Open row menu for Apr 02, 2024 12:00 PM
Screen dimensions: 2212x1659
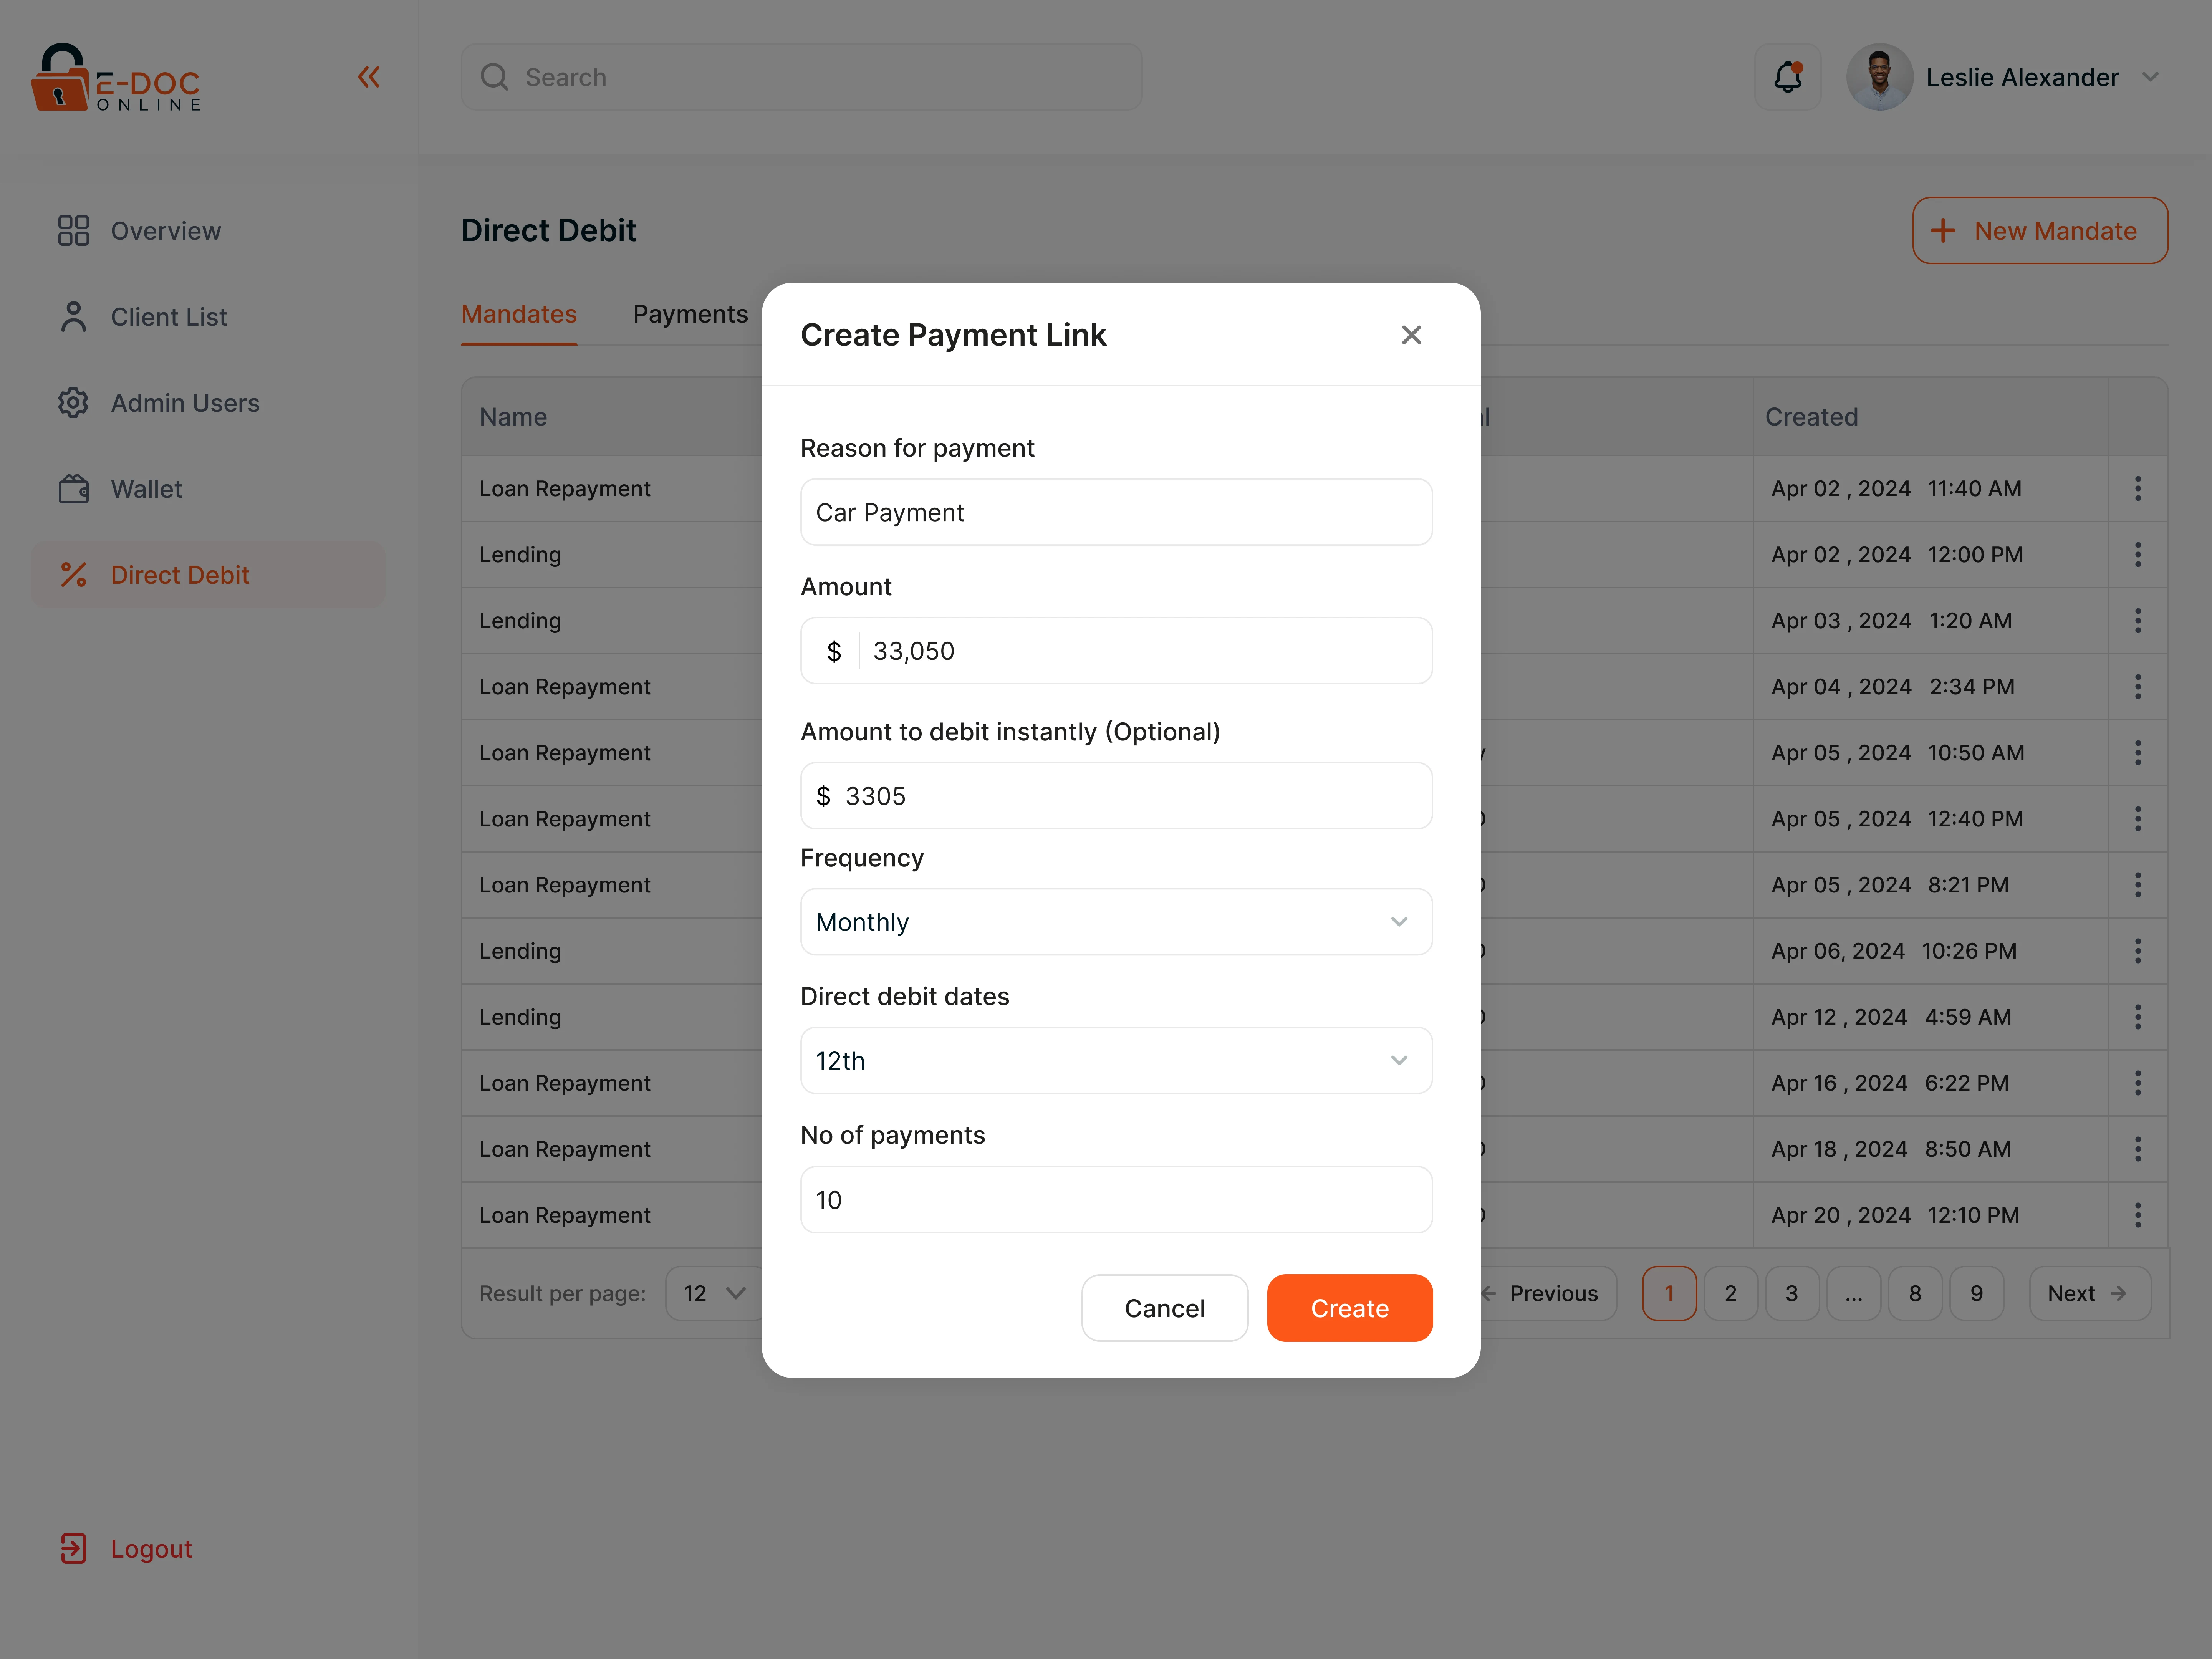pyautogui.click(x=2138, y=555)
